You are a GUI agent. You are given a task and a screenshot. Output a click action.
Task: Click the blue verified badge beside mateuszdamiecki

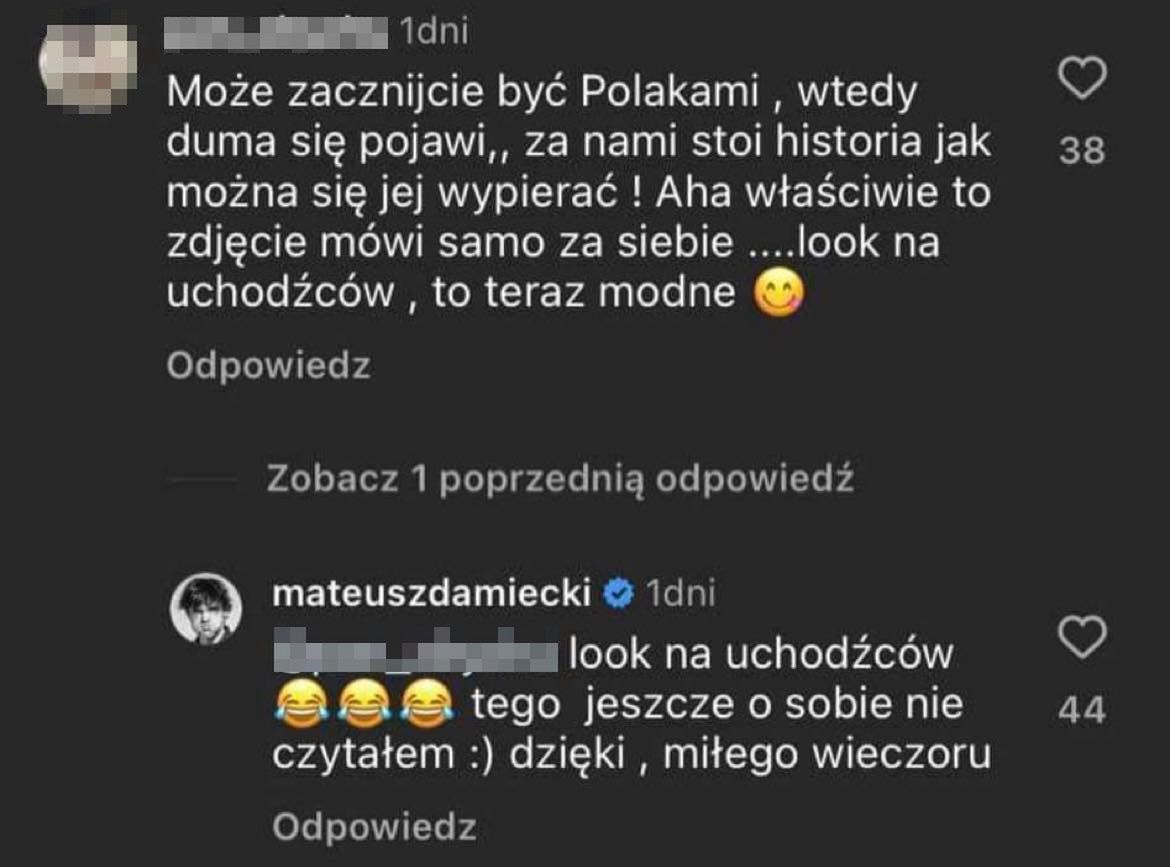click(620, 594)
